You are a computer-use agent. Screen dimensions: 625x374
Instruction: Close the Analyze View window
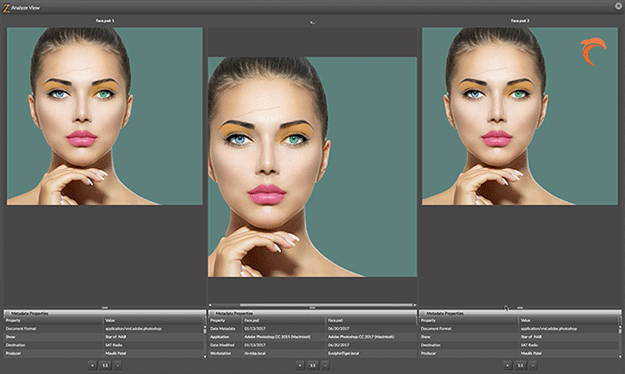tap(619, 6)
